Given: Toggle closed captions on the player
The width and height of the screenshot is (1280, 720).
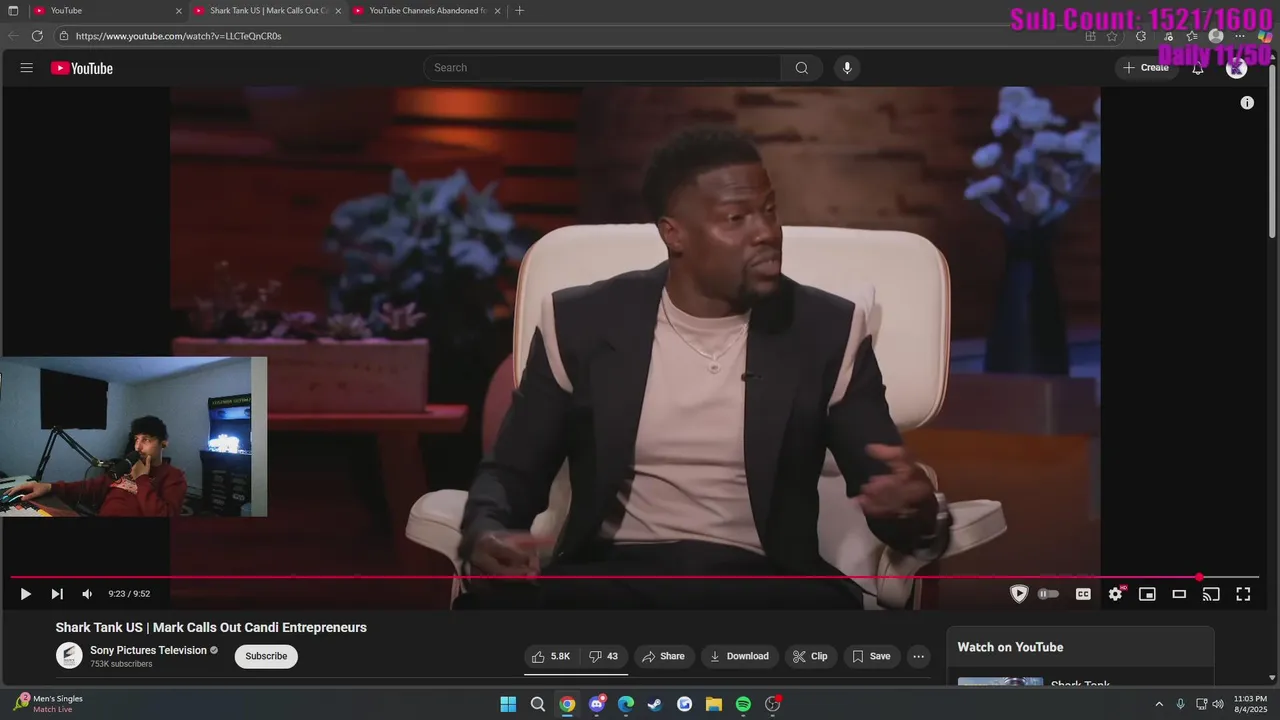Looking at the screenshot, I should tap(1083, 594).
